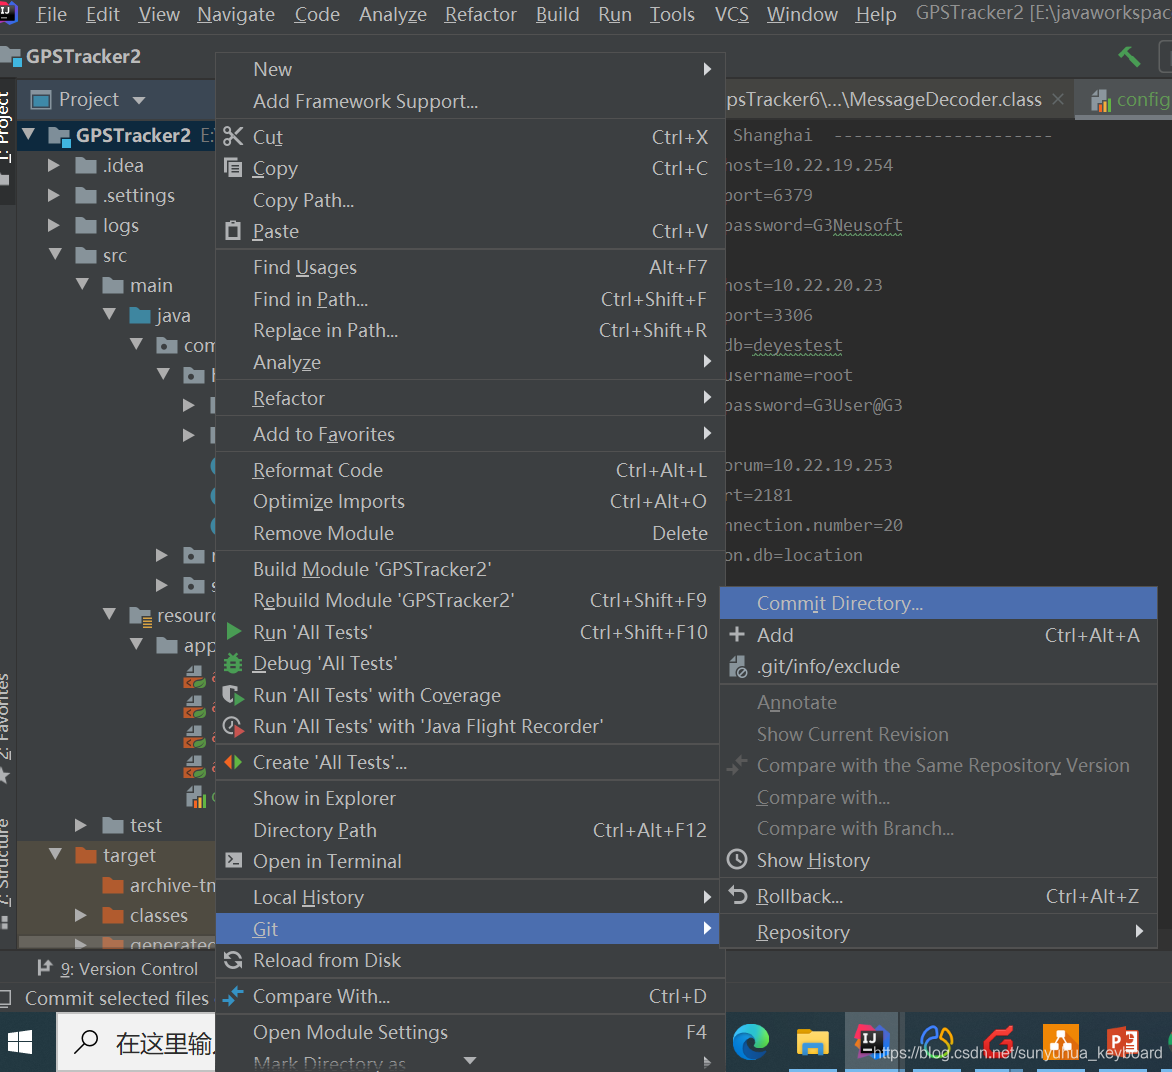Image resolution: width=1172 pixels, height=1072 pixels.
Task: Collapse the GPSTracker2 root node
Action: point(29,135)
